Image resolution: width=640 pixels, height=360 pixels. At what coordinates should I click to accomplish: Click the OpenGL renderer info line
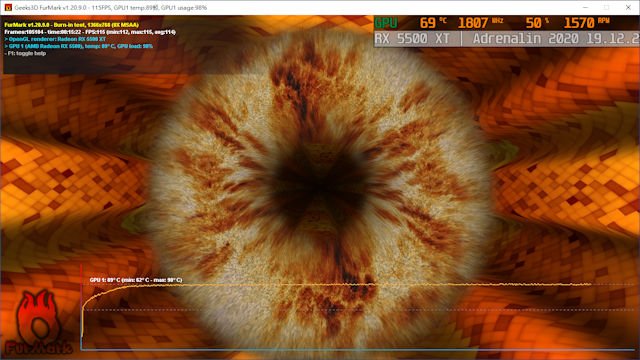click(x=55, y=39)
